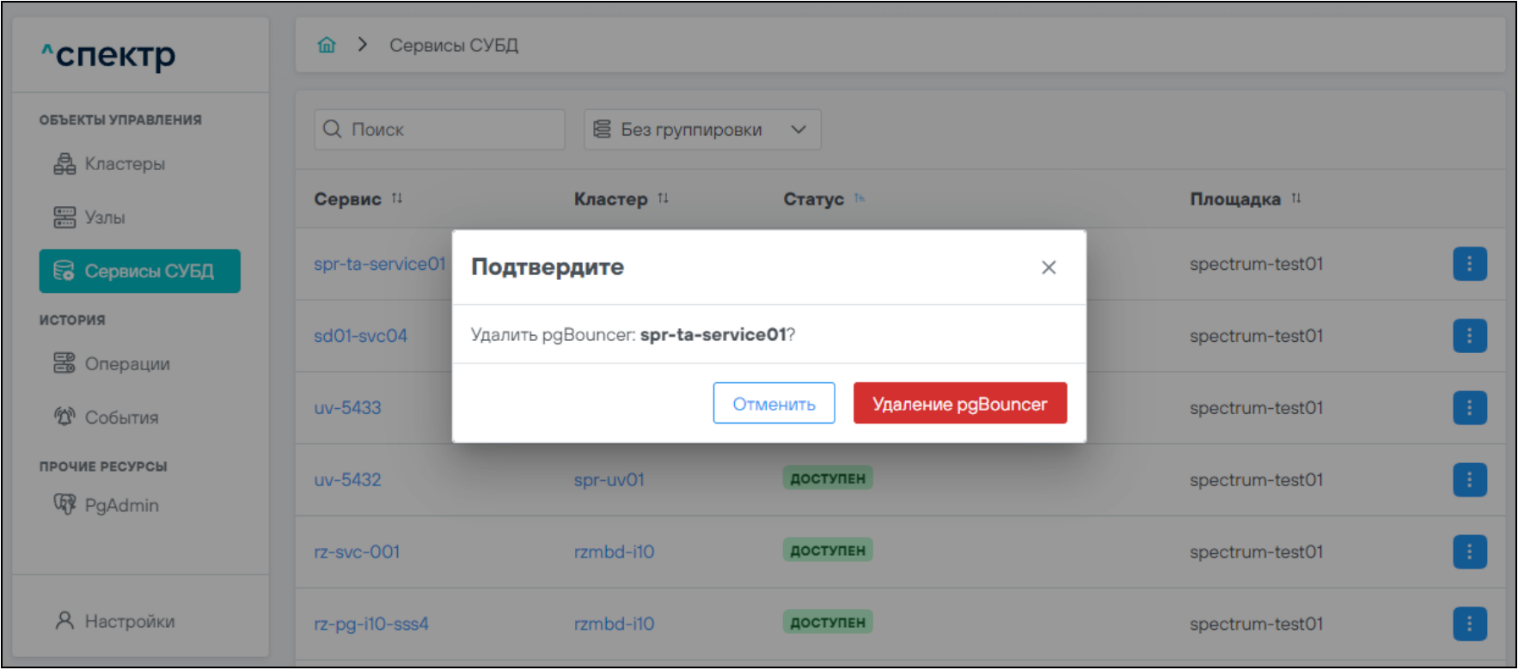Click the Поиск search field
The height and width of the screenshot is (670, 1518).
pyautogui.click(x=440, y=130)
